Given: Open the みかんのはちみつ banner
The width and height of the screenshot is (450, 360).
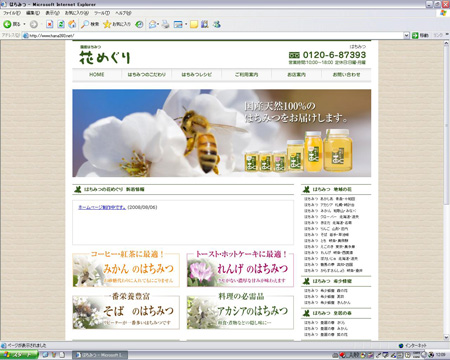Looking at the screenshot, I should pyautogui.click(x=126, y=270).
